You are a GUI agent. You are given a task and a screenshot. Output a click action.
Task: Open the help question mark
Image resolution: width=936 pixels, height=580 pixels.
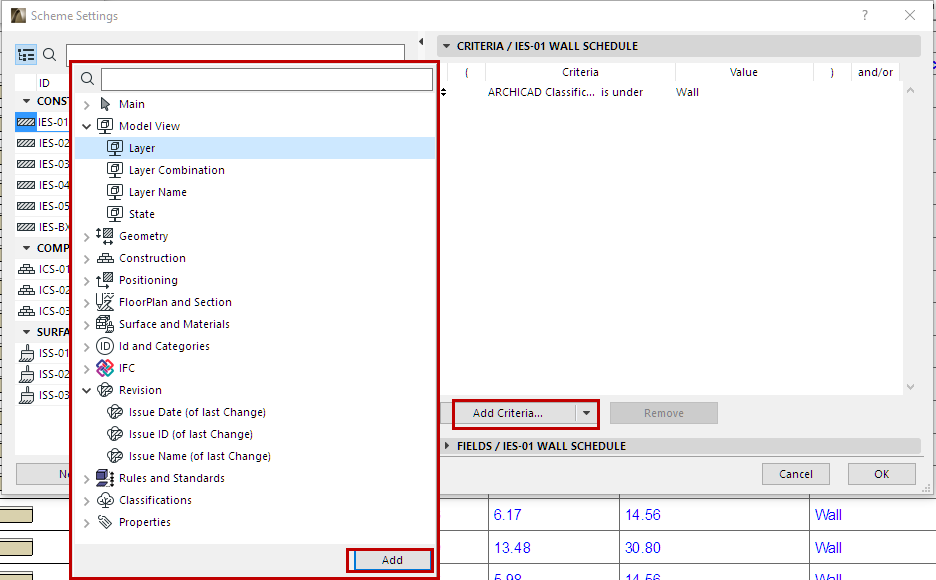click(x=864, y=16)
